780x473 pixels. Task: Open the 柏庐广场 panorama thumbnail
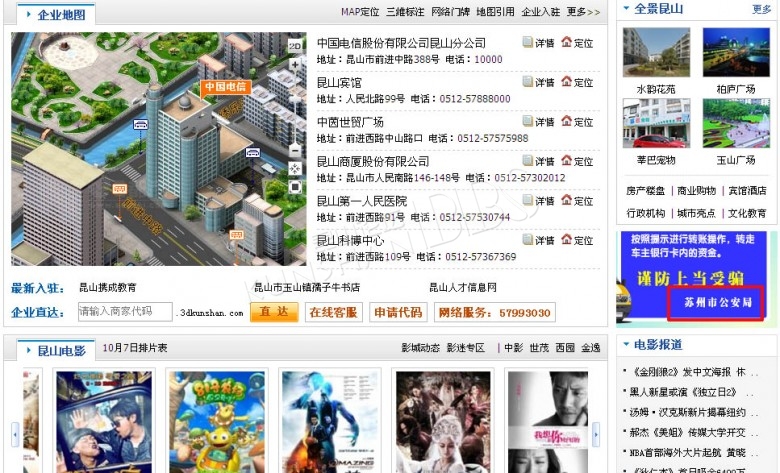(x=736, y=52)
